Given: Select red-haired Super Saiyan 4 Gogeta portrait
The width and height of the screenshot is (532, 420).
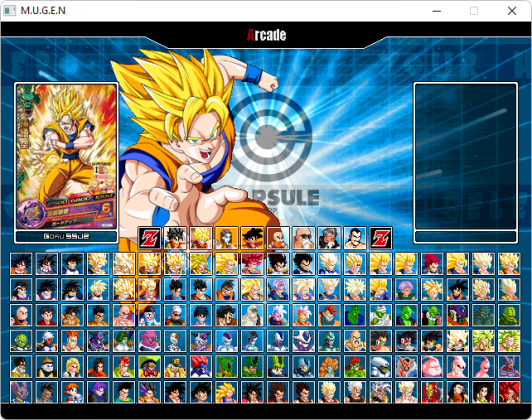Looking at the screenshot, I should [509, 392].
